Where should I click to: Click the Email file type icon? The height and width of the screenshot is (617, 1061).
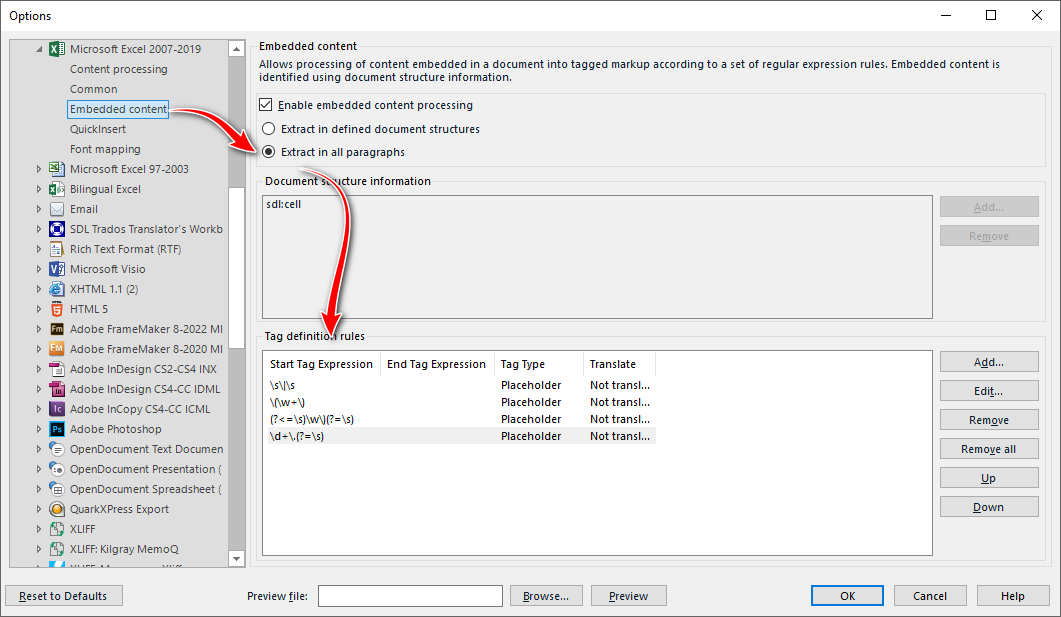(x=56, y=208)
